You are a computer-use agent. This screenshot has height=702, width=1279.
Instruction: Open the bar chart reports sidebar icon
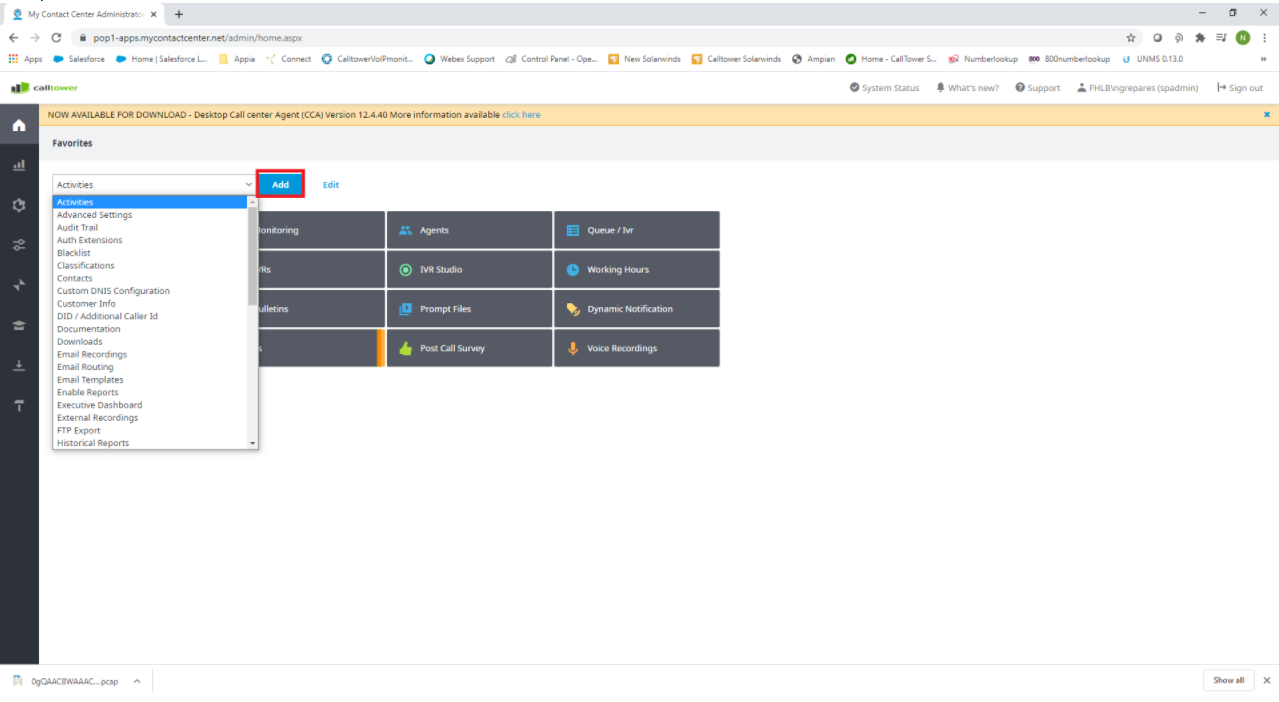click(18, 165)
